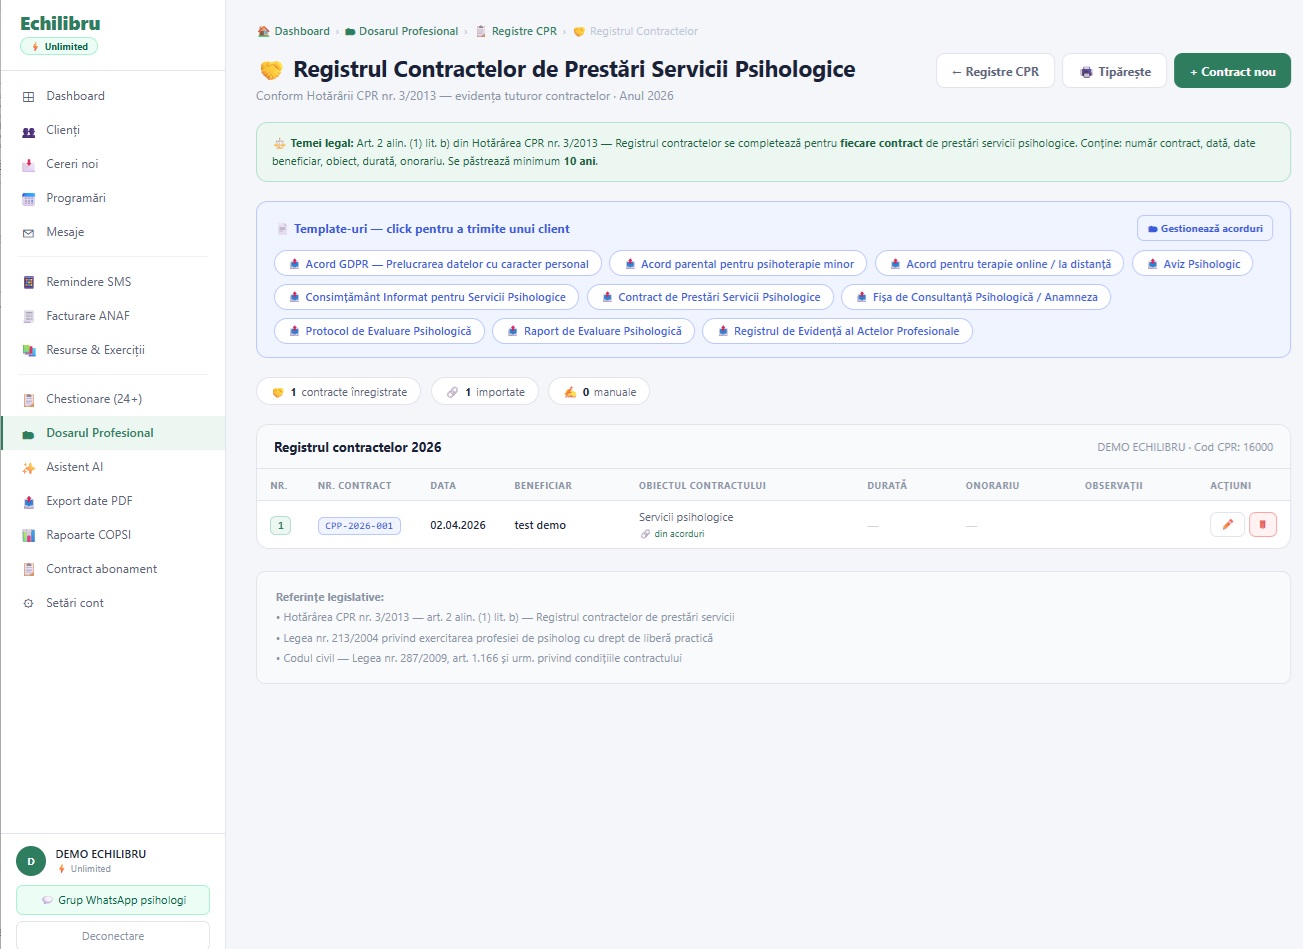Click the '+ Contract nou' button

[1232, 70]
